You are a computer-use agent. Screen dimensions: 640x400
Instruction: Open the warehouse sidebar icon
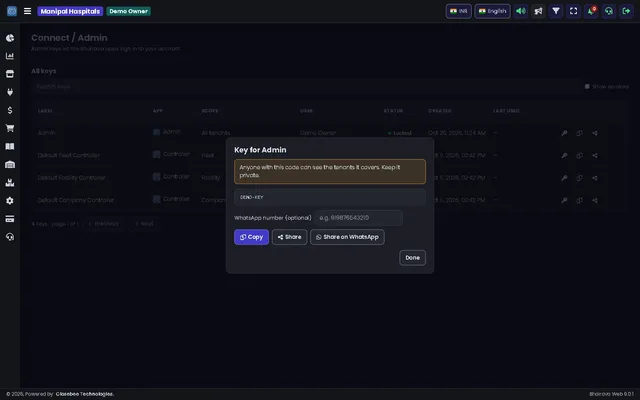(10, 164)
